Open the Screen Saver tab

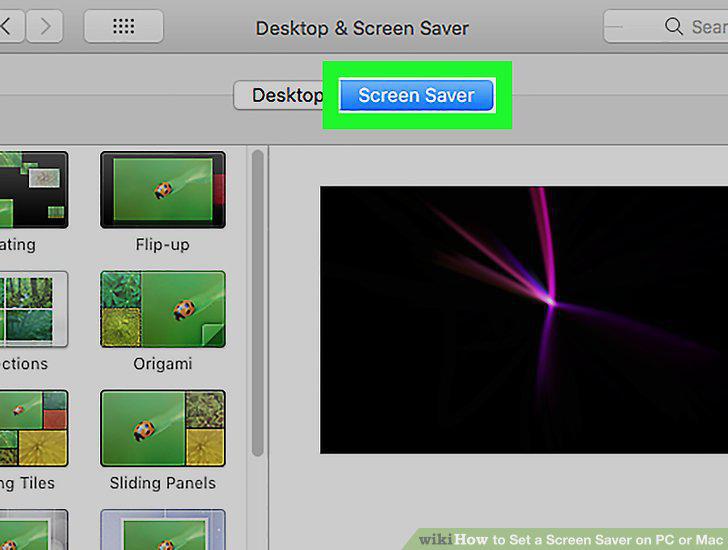pos(416,95)
